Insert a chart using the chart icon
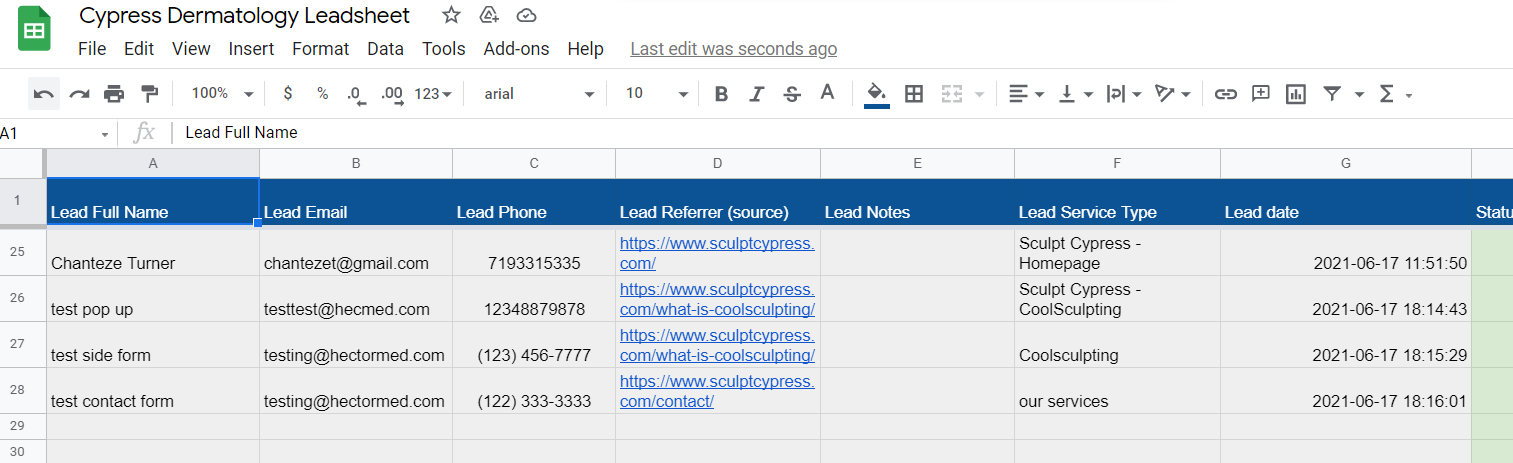Screen dimensions: 1513x463 tap(1296, 94)
